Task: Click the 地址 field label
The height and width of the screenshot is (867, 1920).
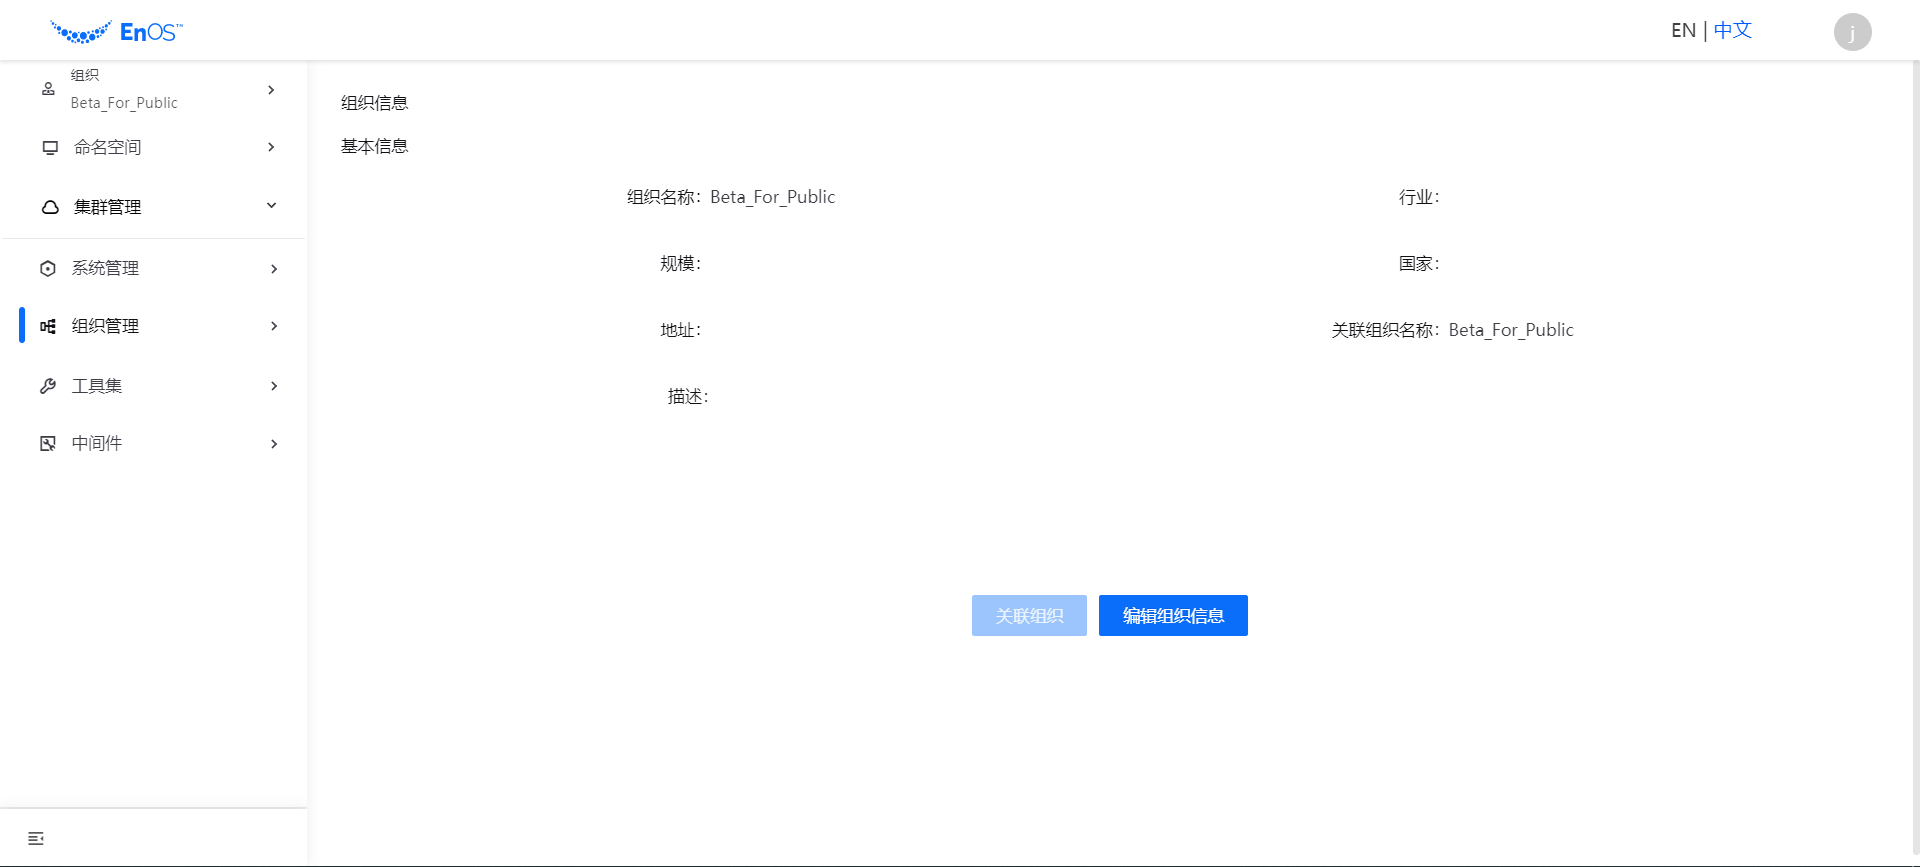Action: (x=681, y=330)
